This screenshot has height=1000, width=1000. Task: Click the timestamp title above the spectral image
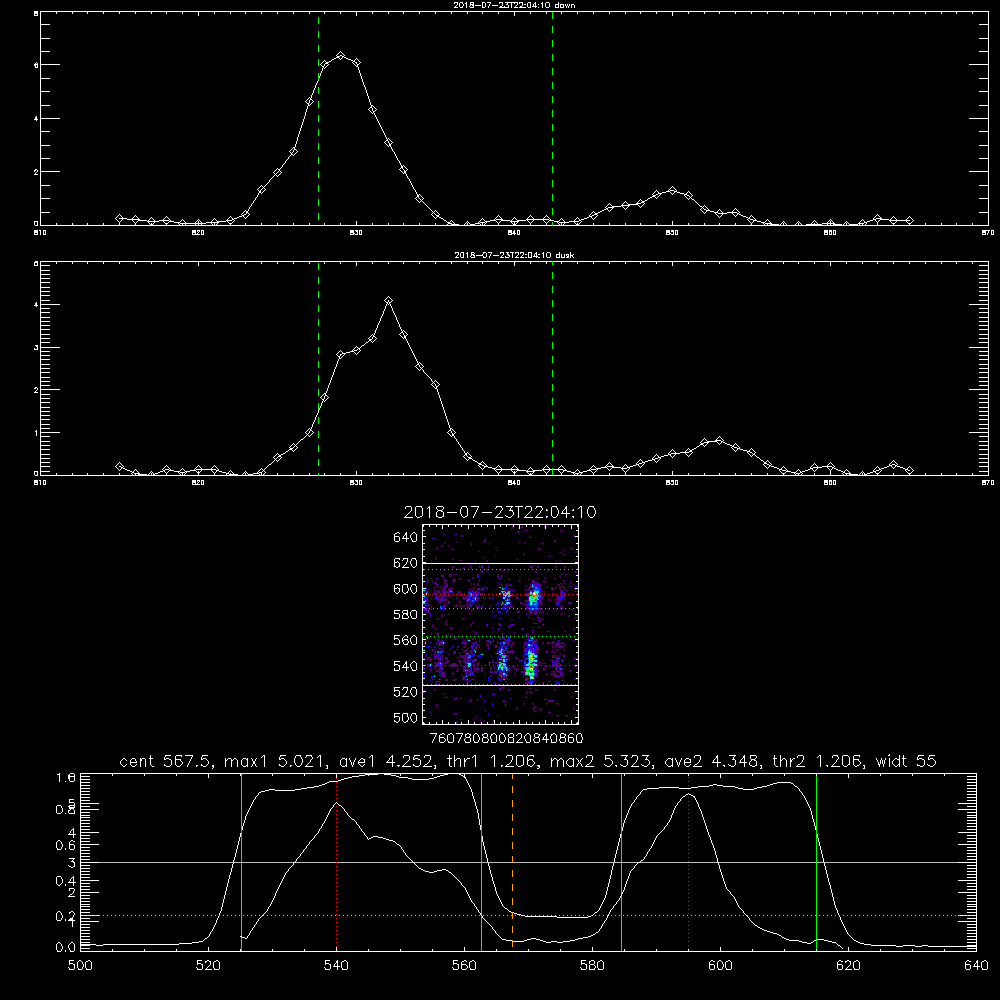click(x=500, y=512)
